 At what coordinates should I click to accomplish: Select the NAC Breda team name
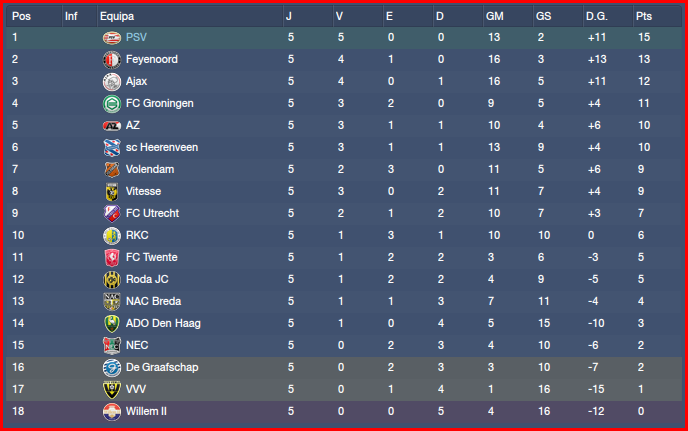152,301
